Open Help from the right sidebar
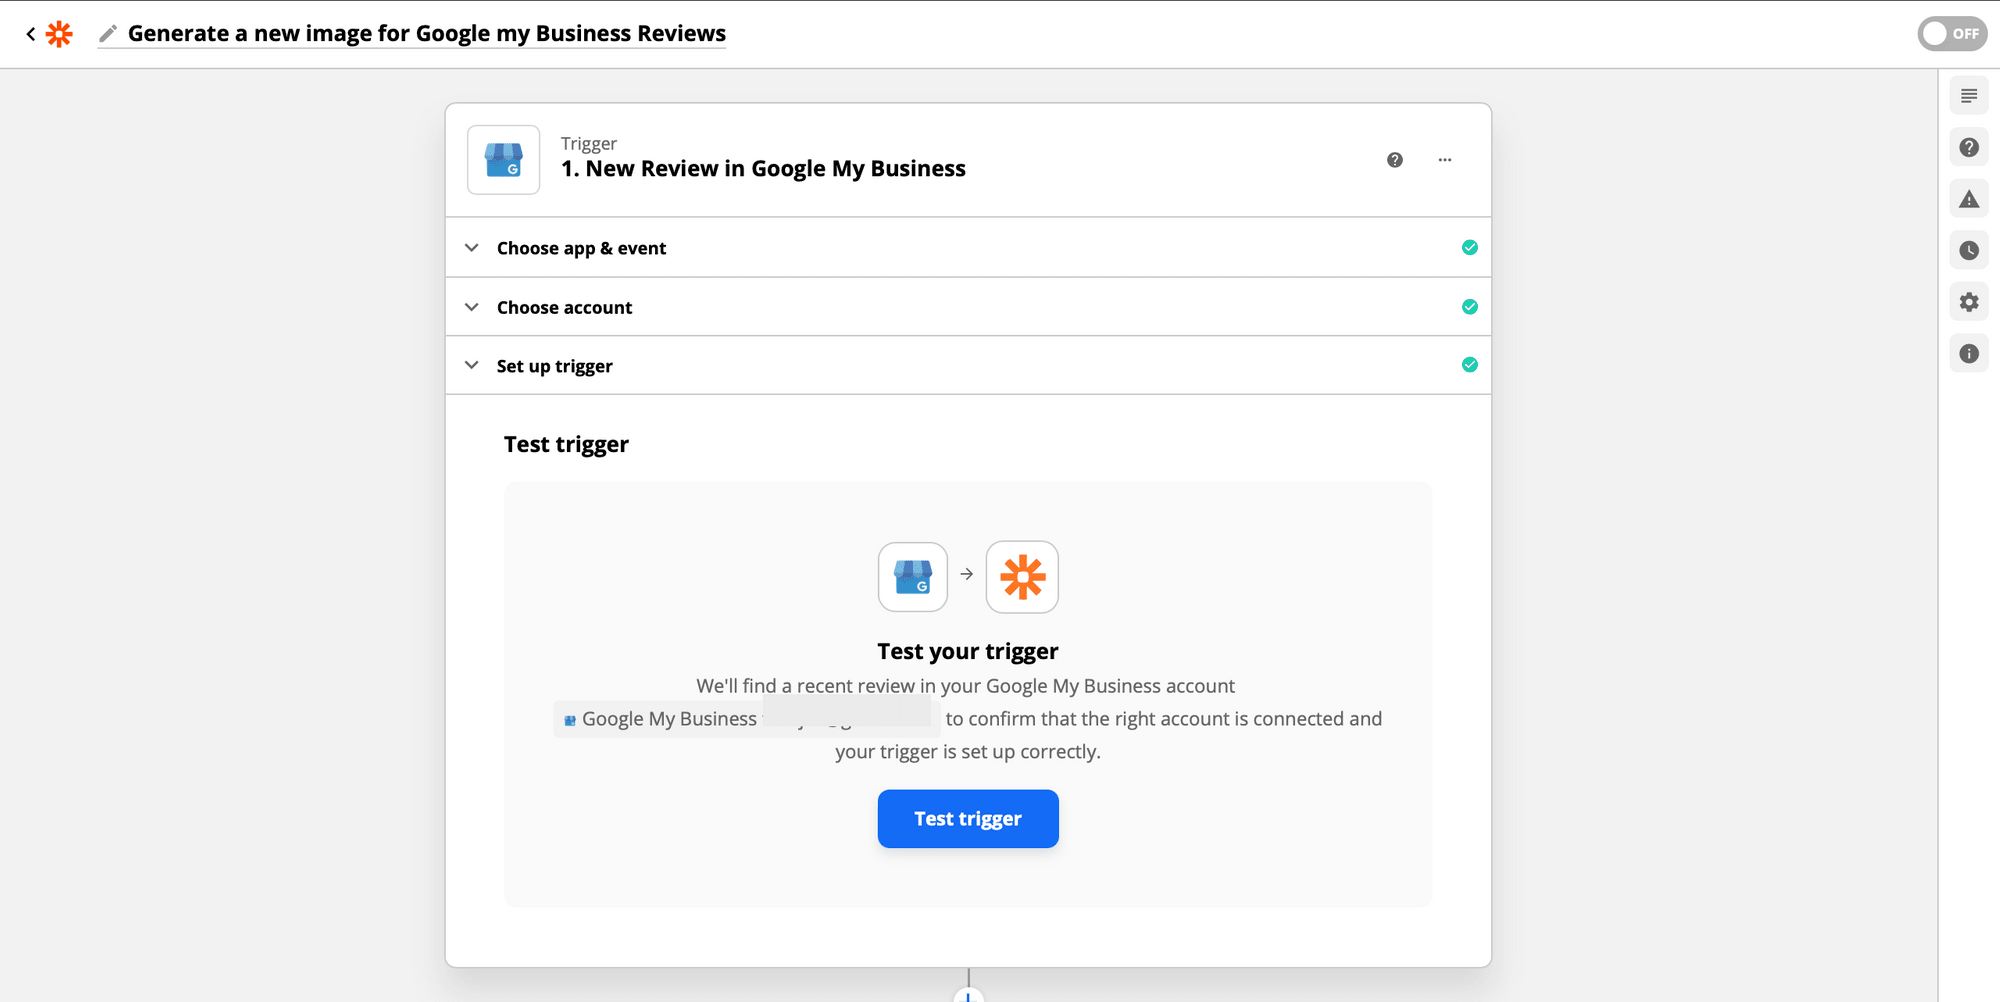 1969,148
